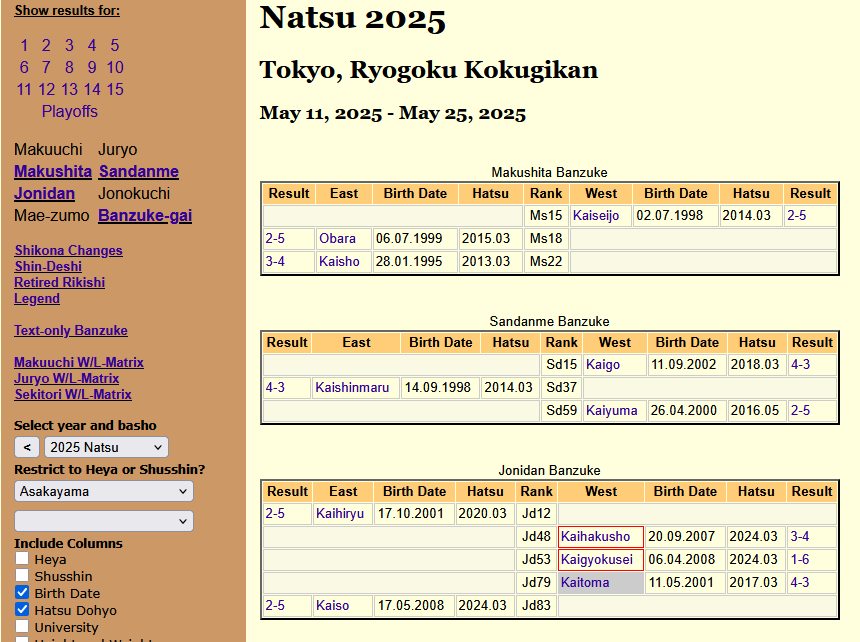This screenshot has height=642, width=860.
Task: Select the Jd79 rank cell
Action: [536, 583]
